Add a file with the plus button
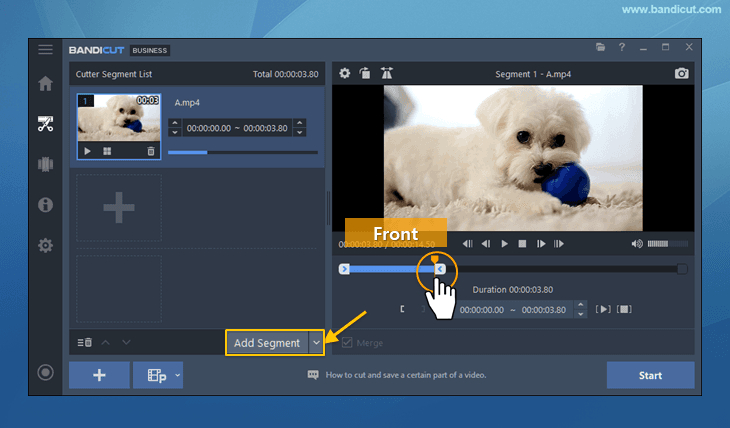 coord(99,375)
